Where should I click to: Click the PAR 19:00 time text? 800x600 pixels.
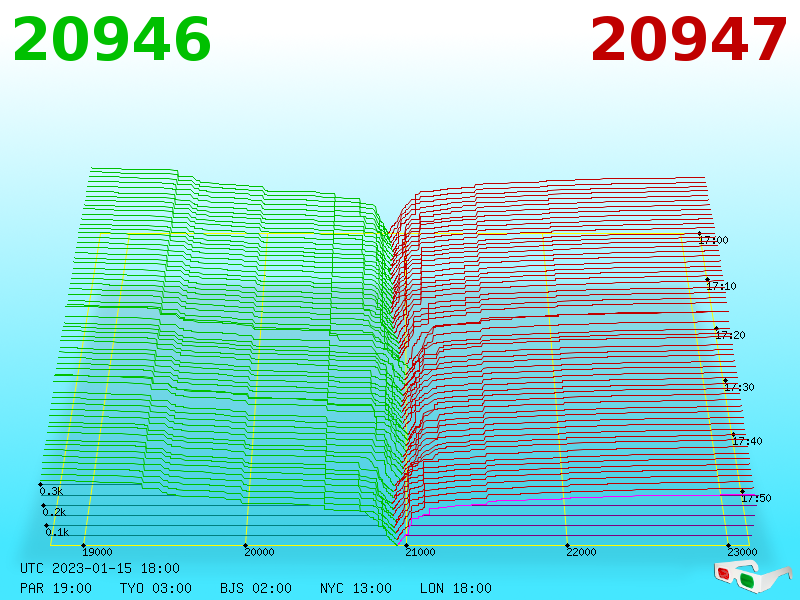(x=56, y=588)
